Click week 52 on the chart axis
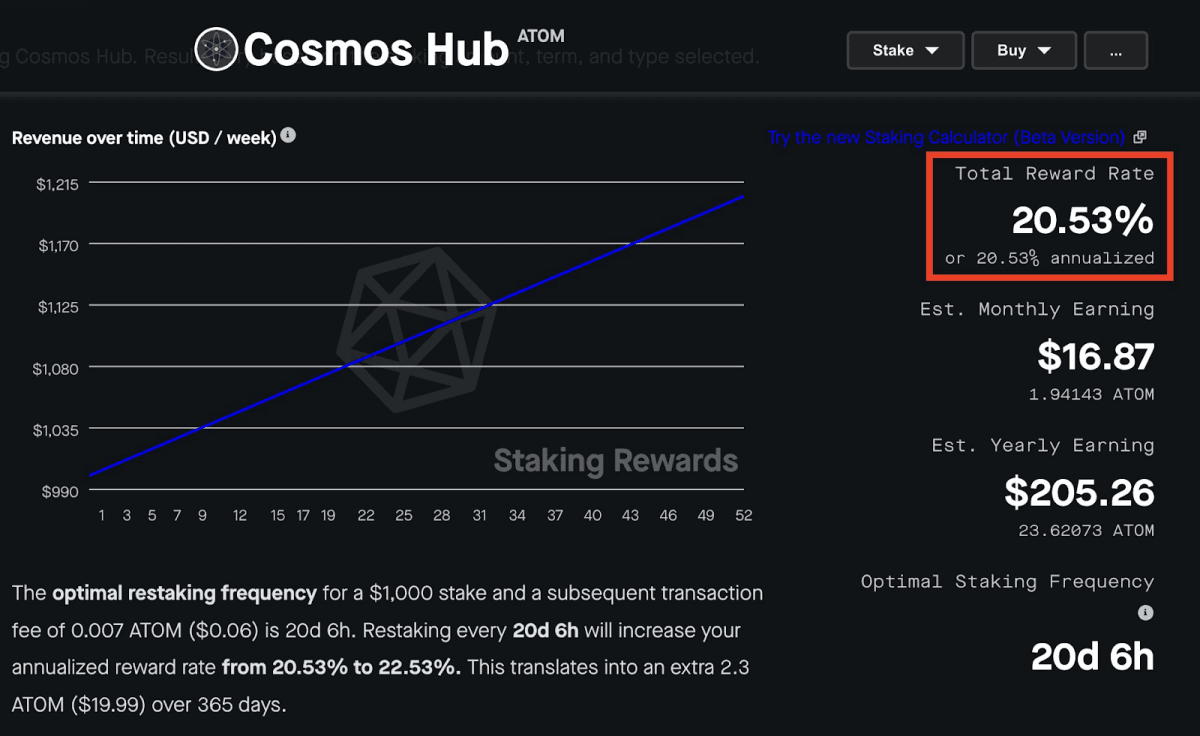The width and height of the screenshot is (1200, 736). tap(743, 516)
